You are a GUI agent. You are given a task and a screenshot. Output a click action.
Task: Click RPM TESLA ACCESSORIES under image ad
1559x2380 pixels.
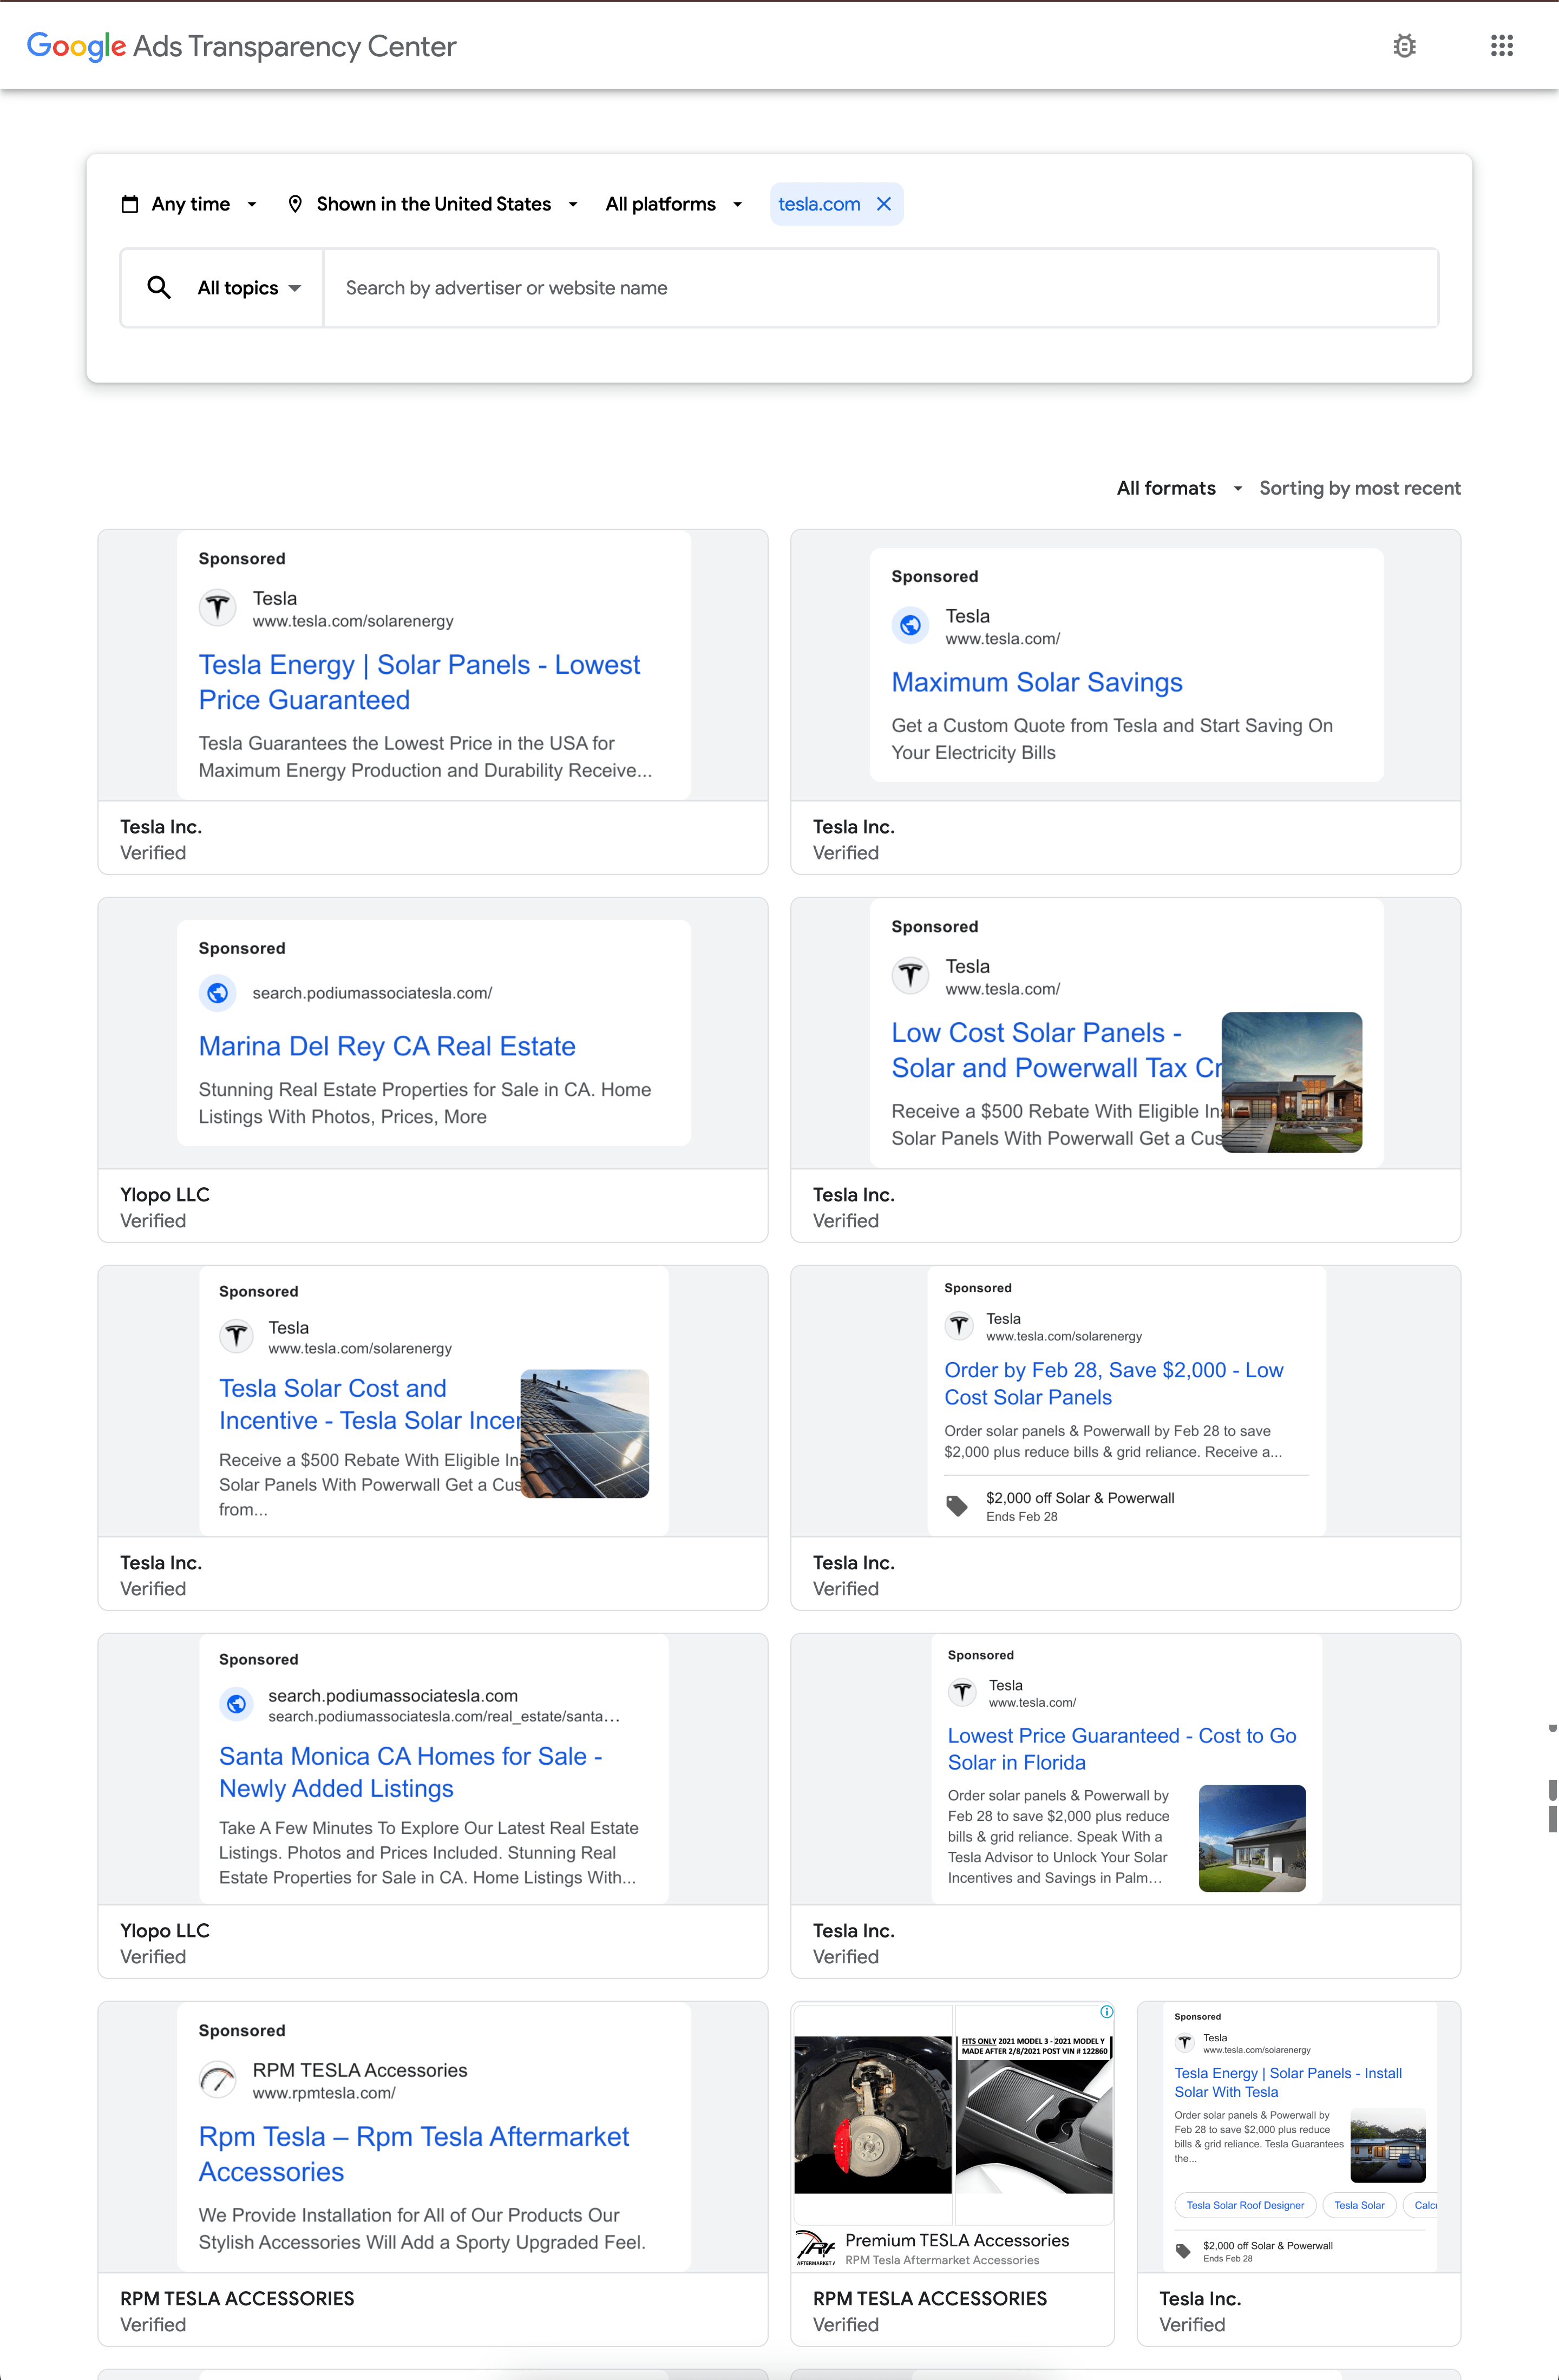tap(930, 2299)
